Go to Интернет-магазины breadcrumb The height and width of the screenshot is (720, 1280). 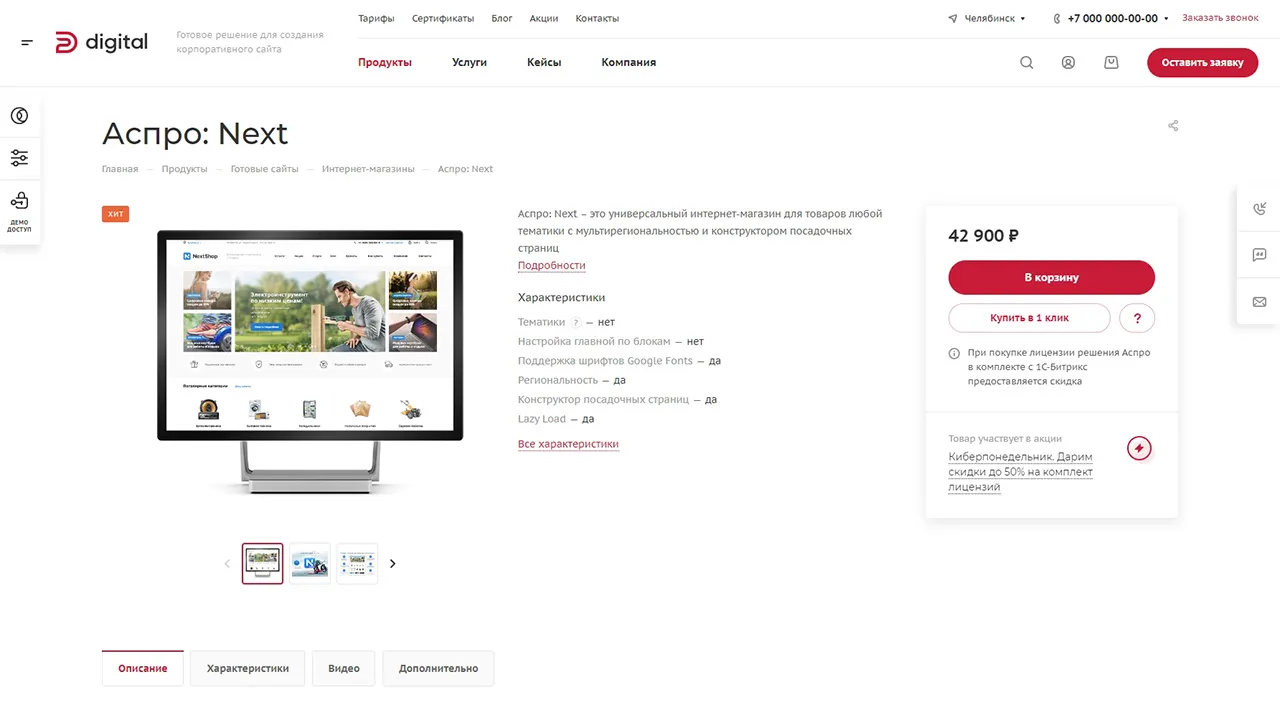pos(368,169)
